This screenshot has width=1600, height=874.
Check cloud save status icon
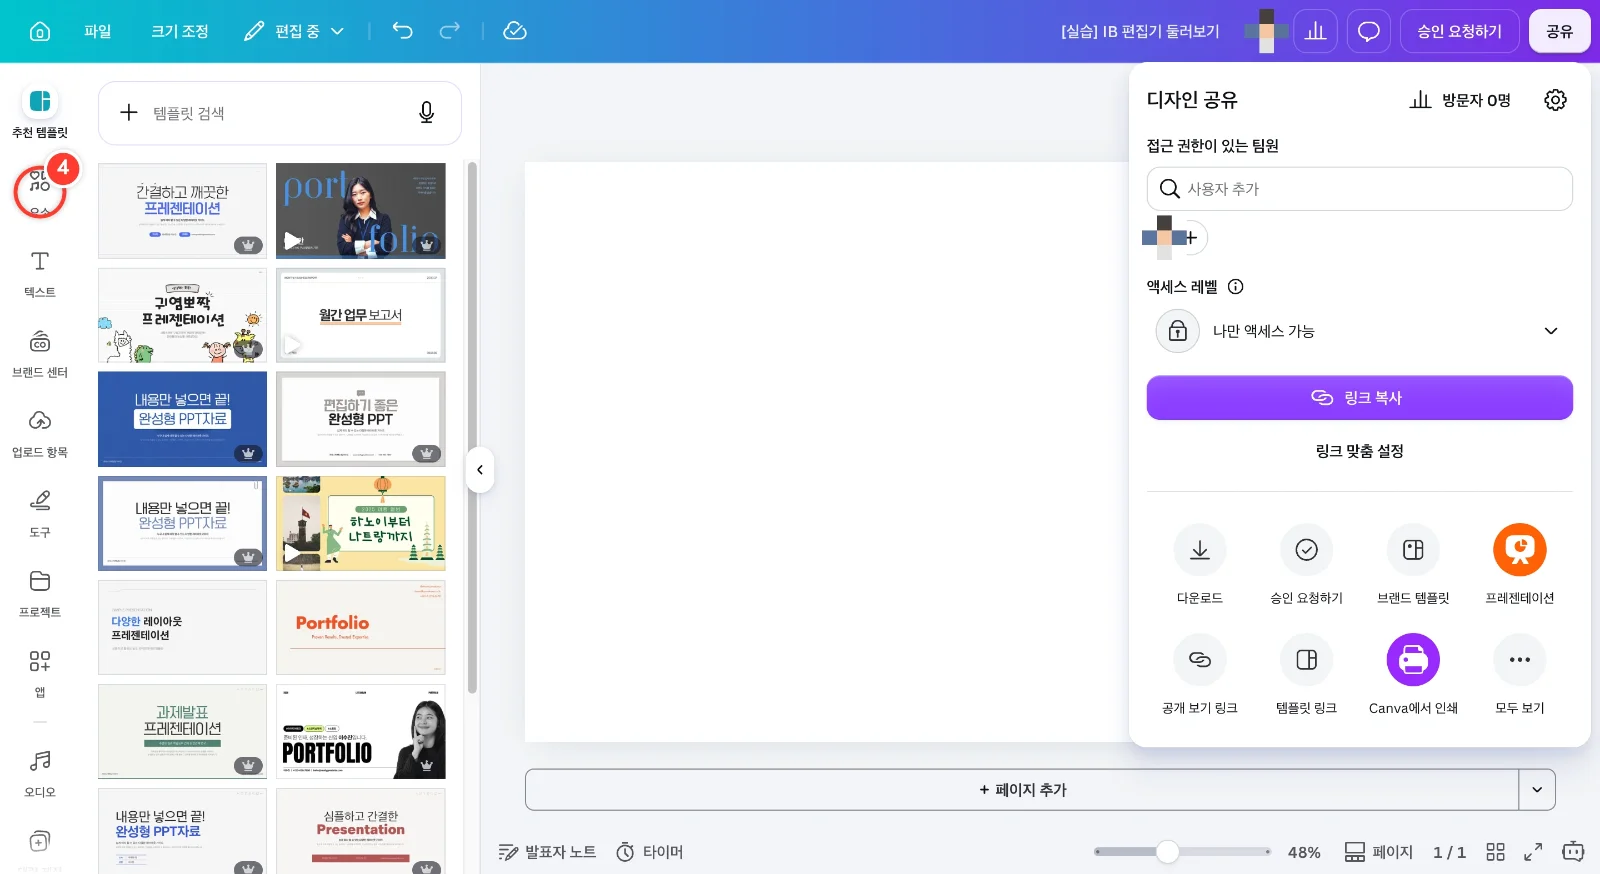pyautogui.click(x=515, y=31)
